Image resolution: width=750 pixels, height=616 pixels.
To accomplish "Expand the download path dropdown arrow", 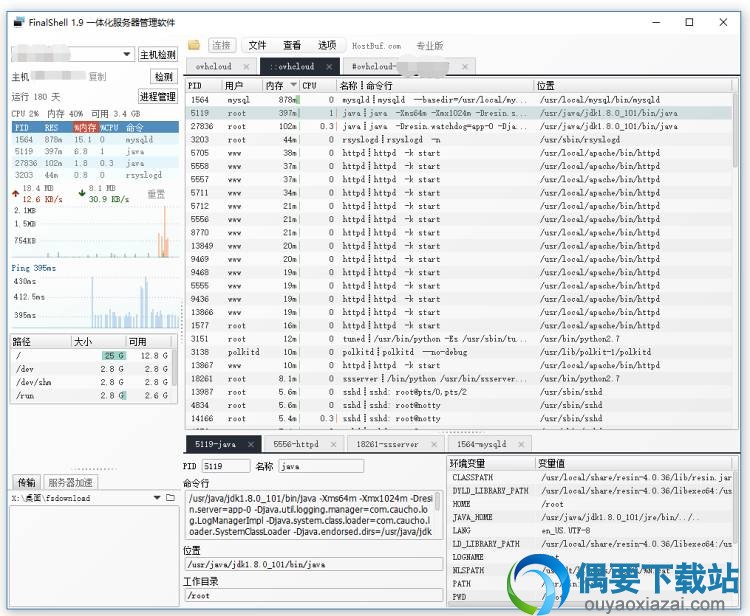I will point(157,498).
